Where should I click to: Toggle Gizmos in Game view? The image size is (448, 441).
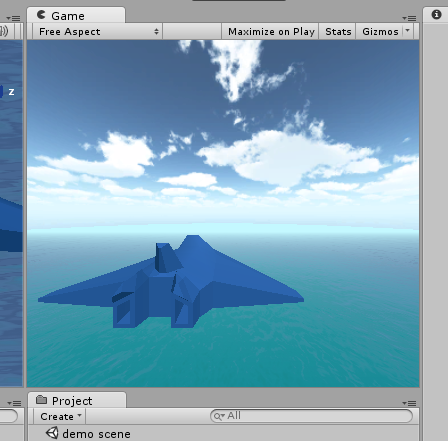coord(380,32)
